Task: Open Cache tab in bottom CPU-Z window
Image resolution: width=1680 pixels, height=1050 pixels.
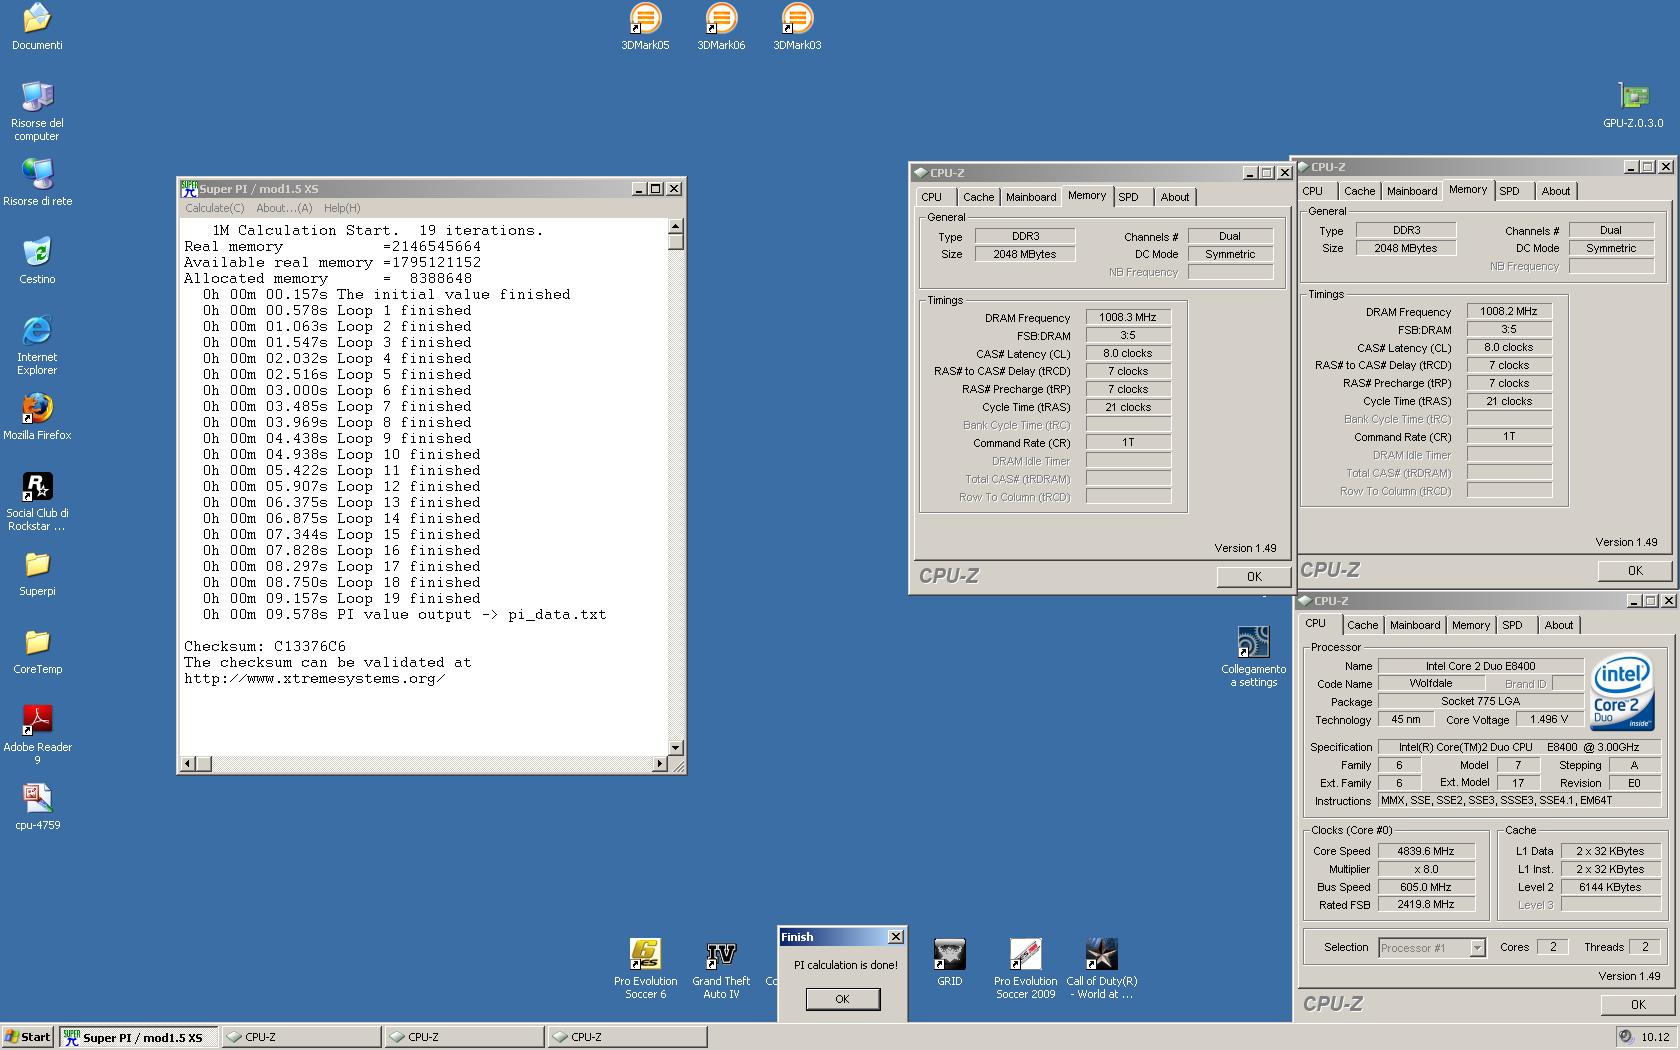Action: [1363, 625]
